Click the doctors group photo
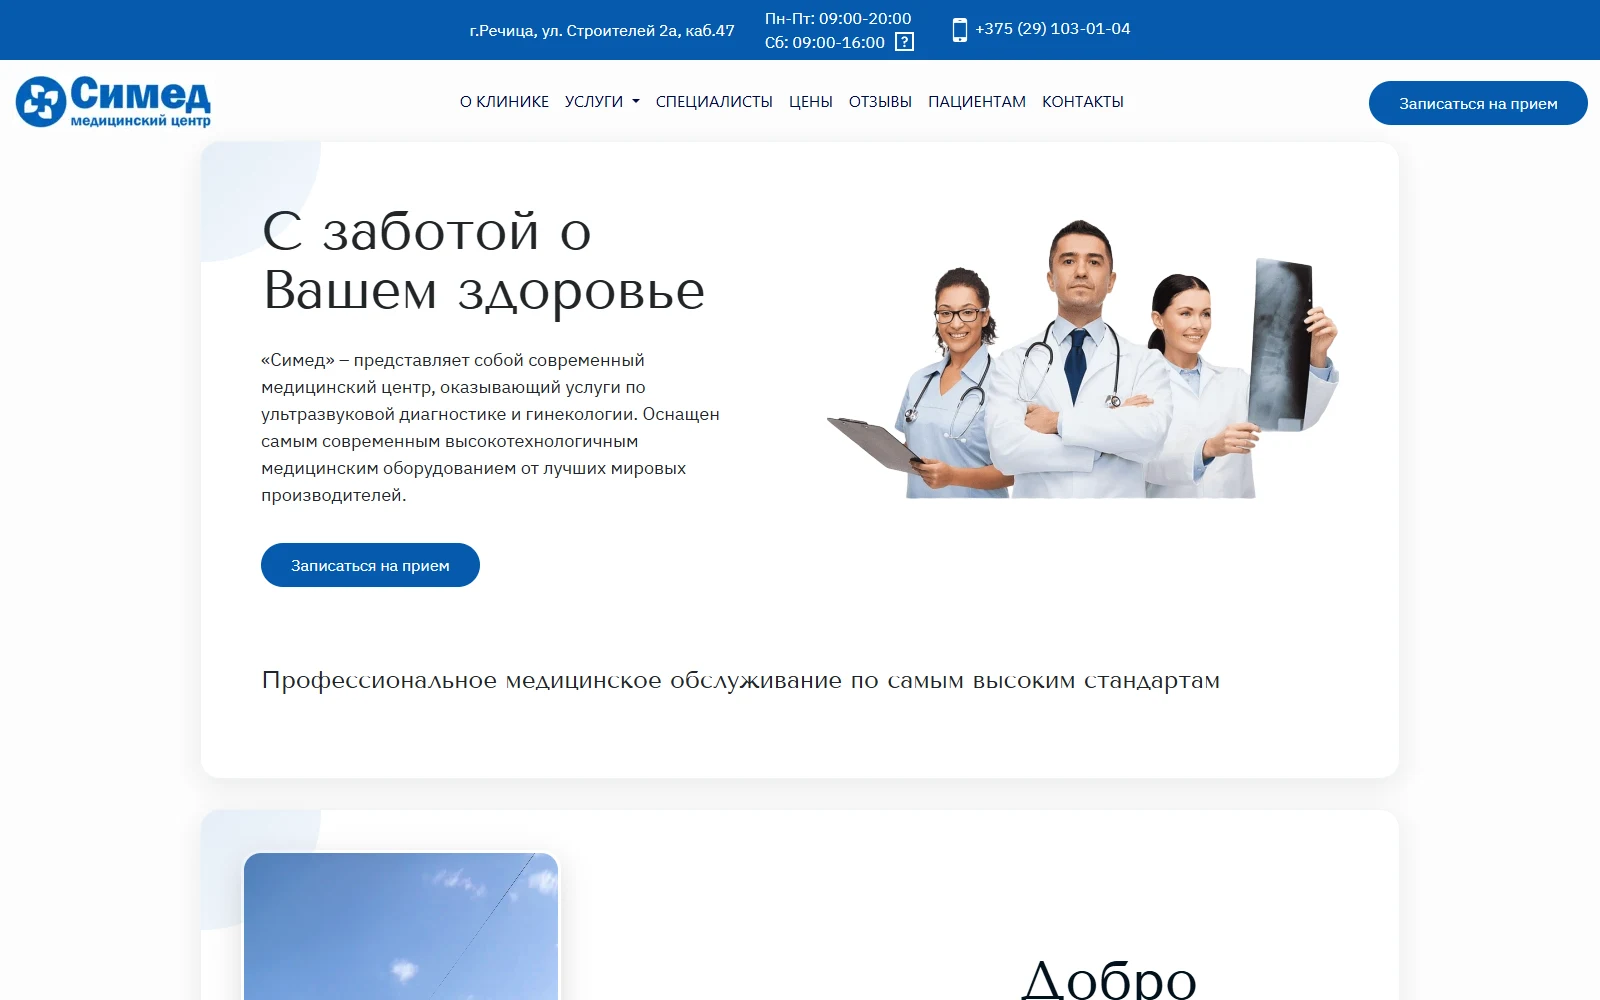 point(1082,359)
